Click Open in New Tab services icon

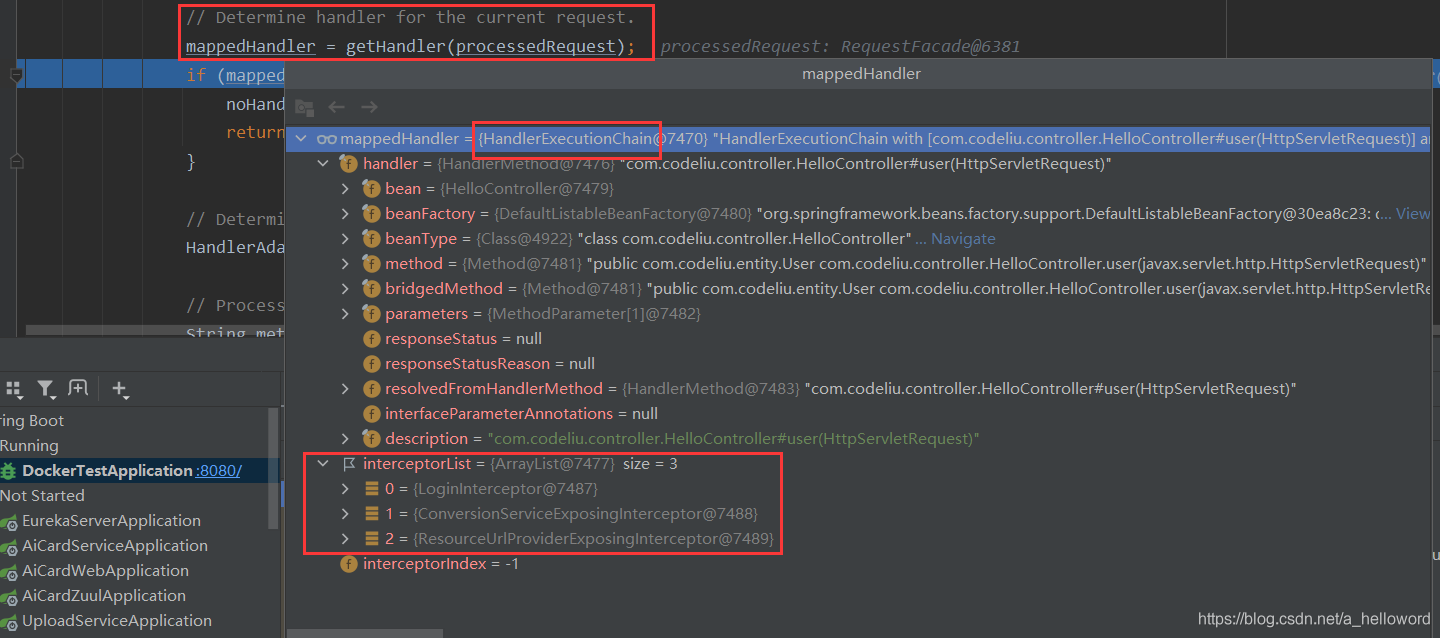78,389
